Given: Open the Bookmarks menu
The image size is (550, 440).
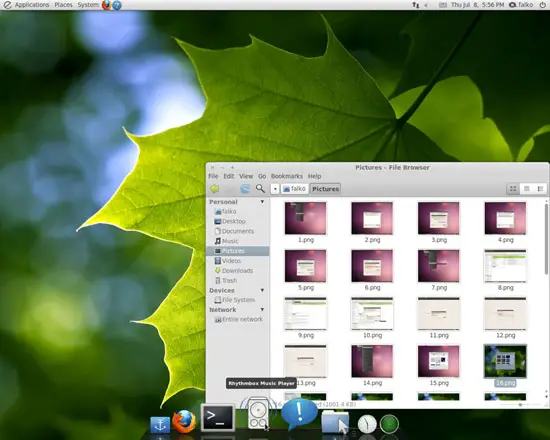Looking at the screenshot, I should (x=287, y=176).
